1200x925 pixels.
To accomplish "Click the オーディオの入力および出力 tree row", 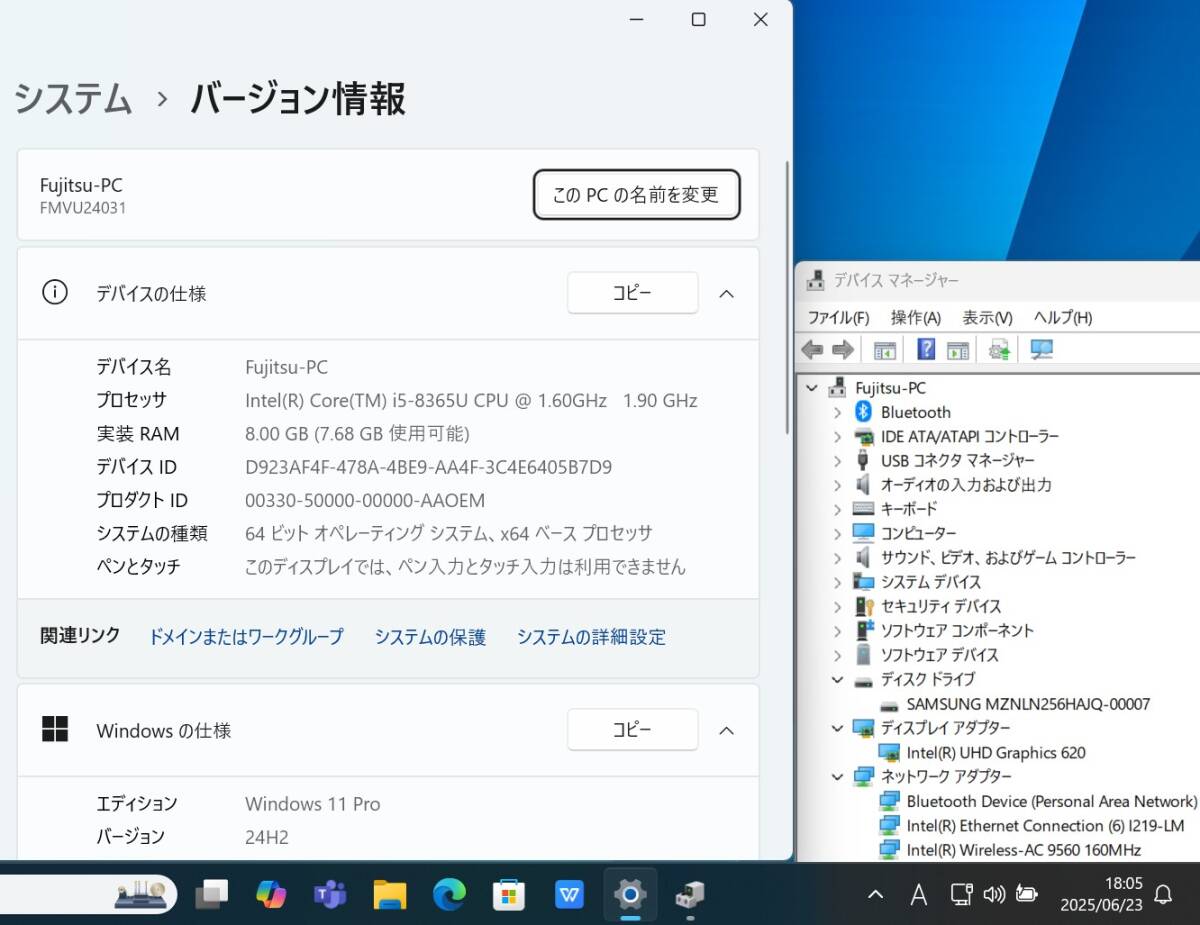I will click(x=953, y=485).
